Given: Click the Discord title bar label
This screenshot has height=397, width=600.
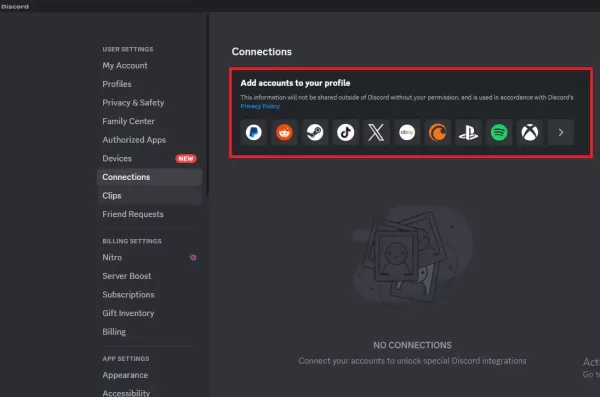Looking at the screenshot, I should pos(15,7).
